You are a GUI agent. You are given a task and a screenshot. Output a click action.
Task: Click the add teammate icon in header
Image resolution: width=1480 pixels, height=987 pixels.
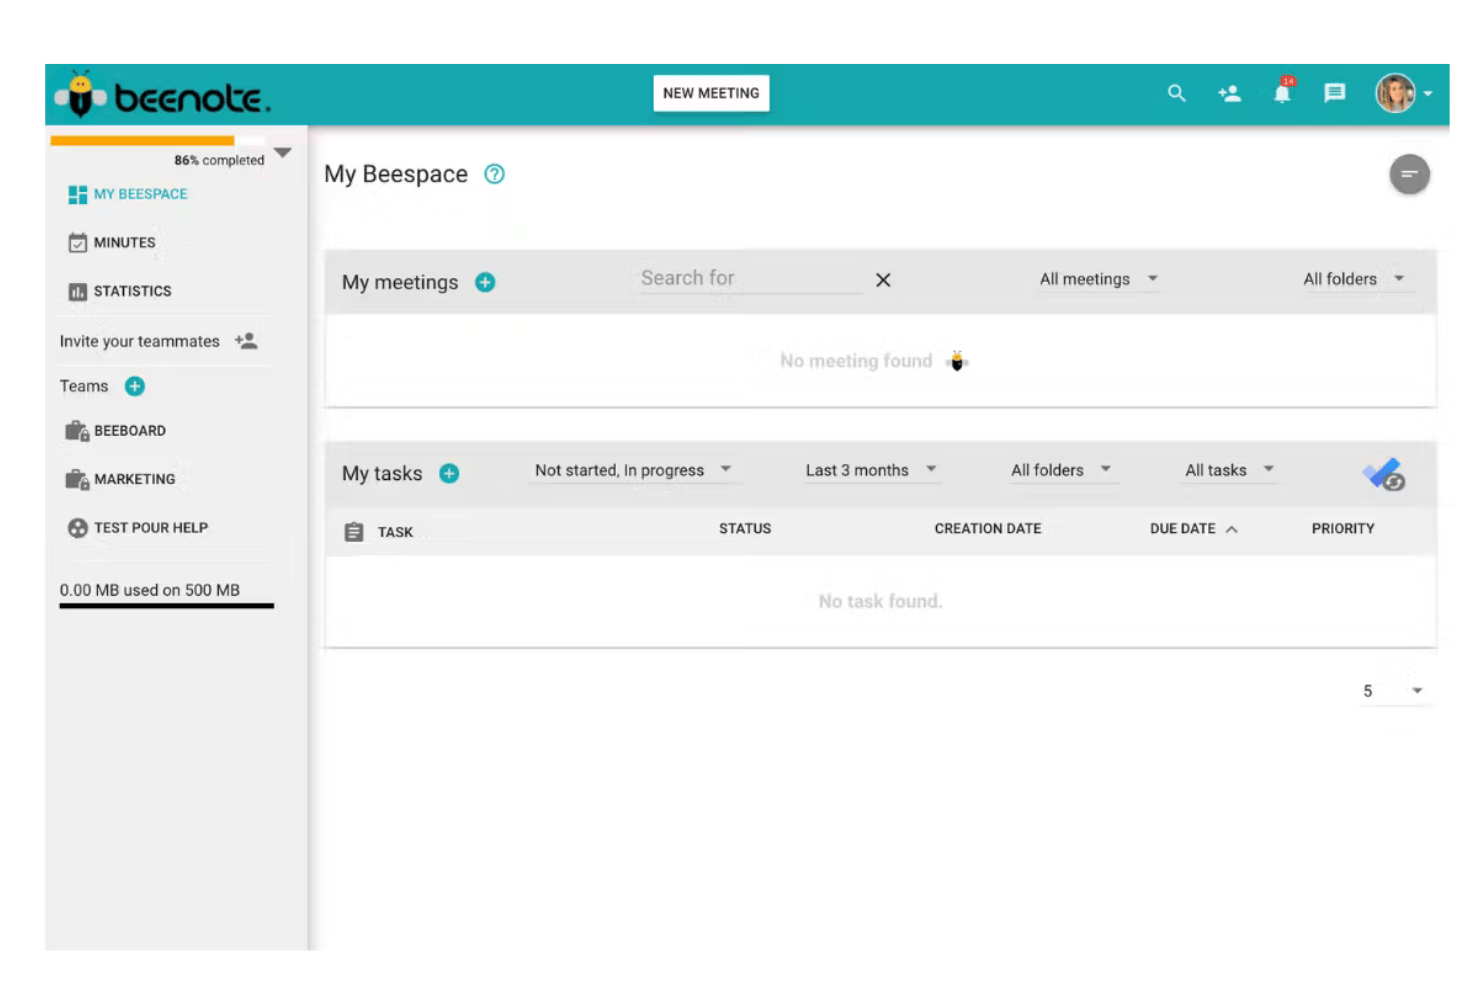coord(1229,93)
